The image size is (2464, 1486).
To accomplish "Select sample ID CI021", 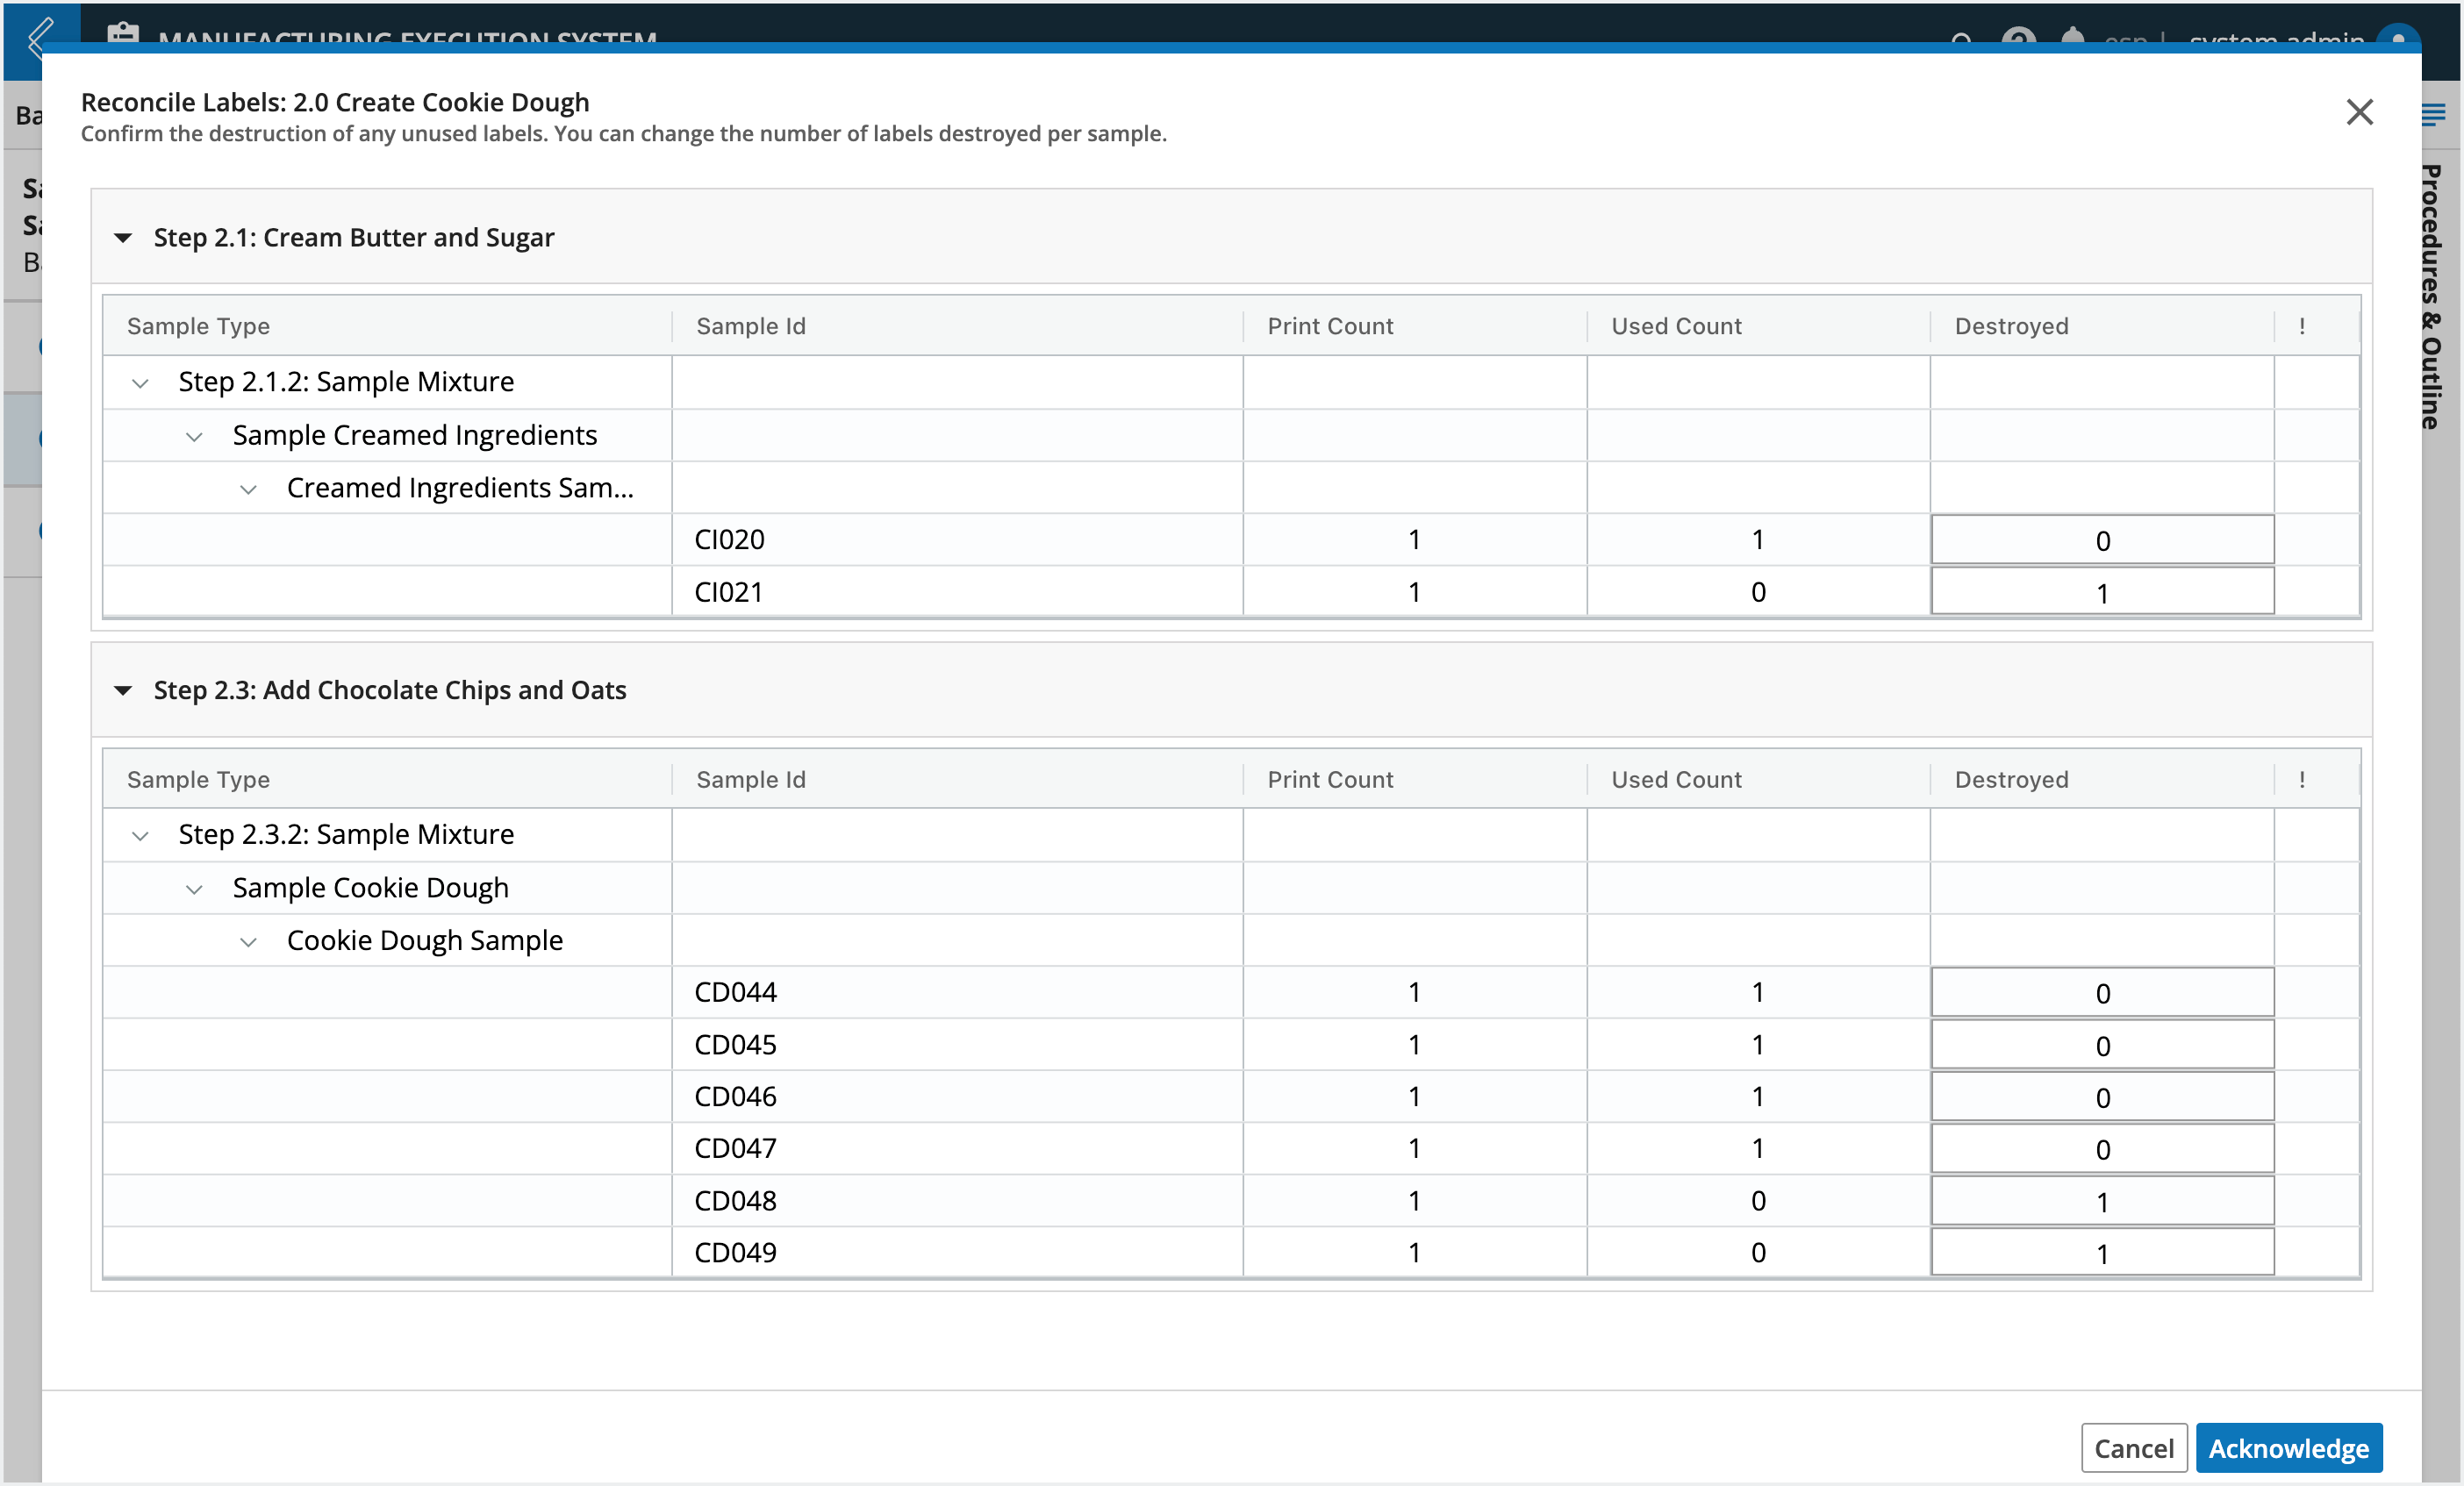I will point(729,592).
